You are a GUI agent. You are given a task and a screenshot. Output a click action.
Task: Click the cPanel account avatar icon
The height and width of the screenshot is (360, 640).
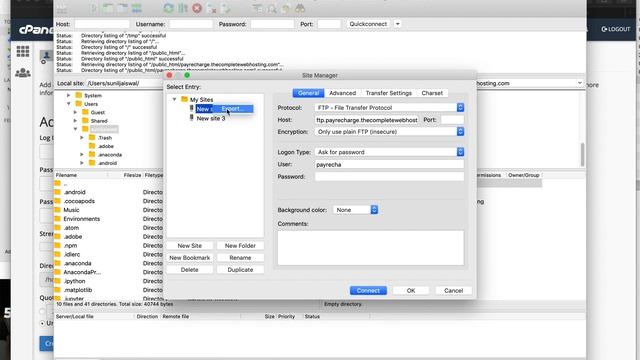(46, 56)
